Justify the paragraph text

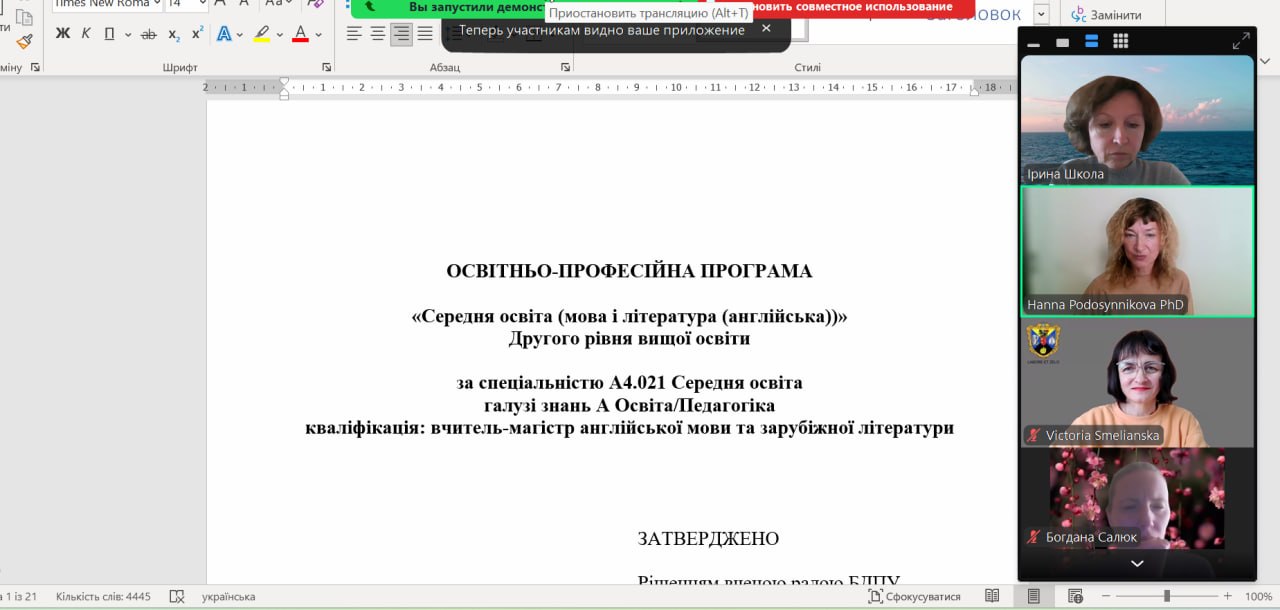(x=425, y=34)
